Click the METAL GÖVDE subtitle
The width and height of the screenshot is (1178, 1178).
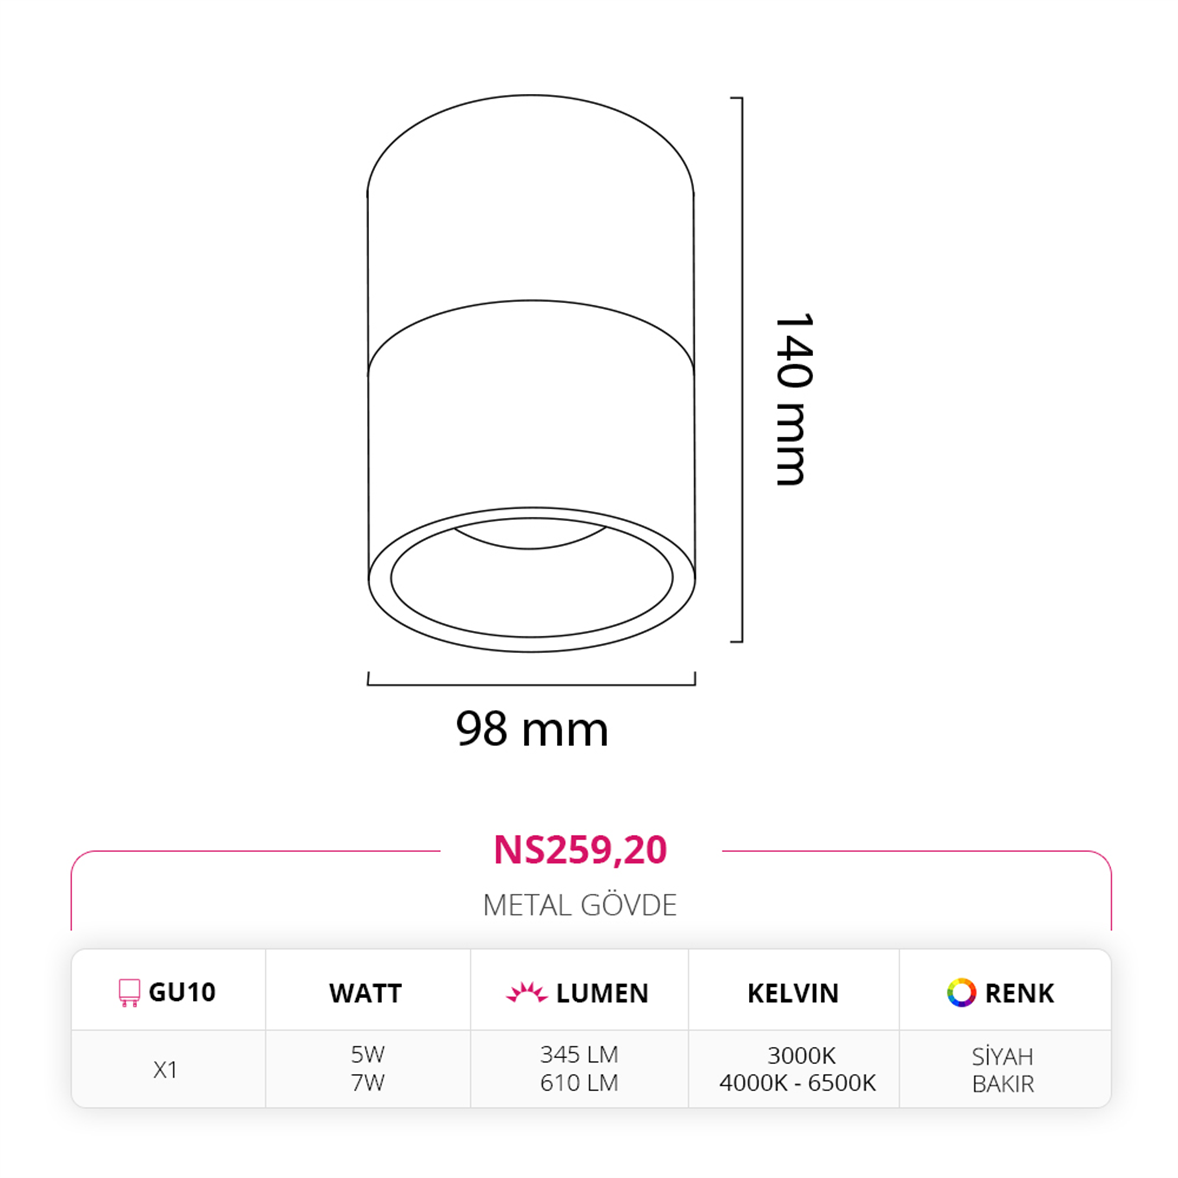point(580,905)
